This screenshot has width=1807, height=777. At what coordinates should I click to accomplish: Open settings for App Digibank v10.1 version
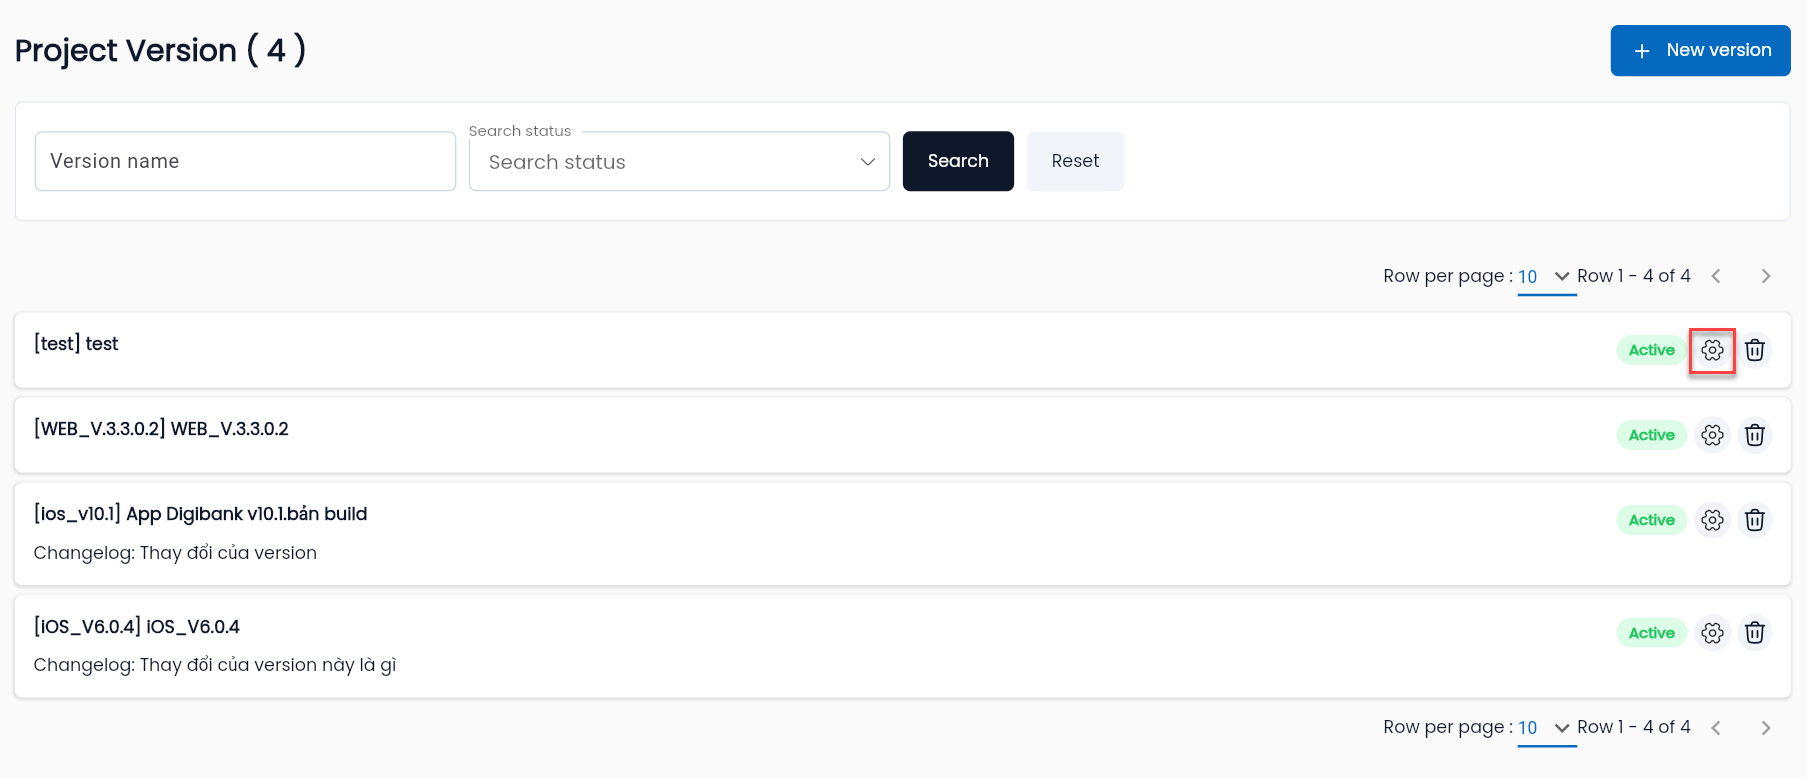[x=1712, y=520]
